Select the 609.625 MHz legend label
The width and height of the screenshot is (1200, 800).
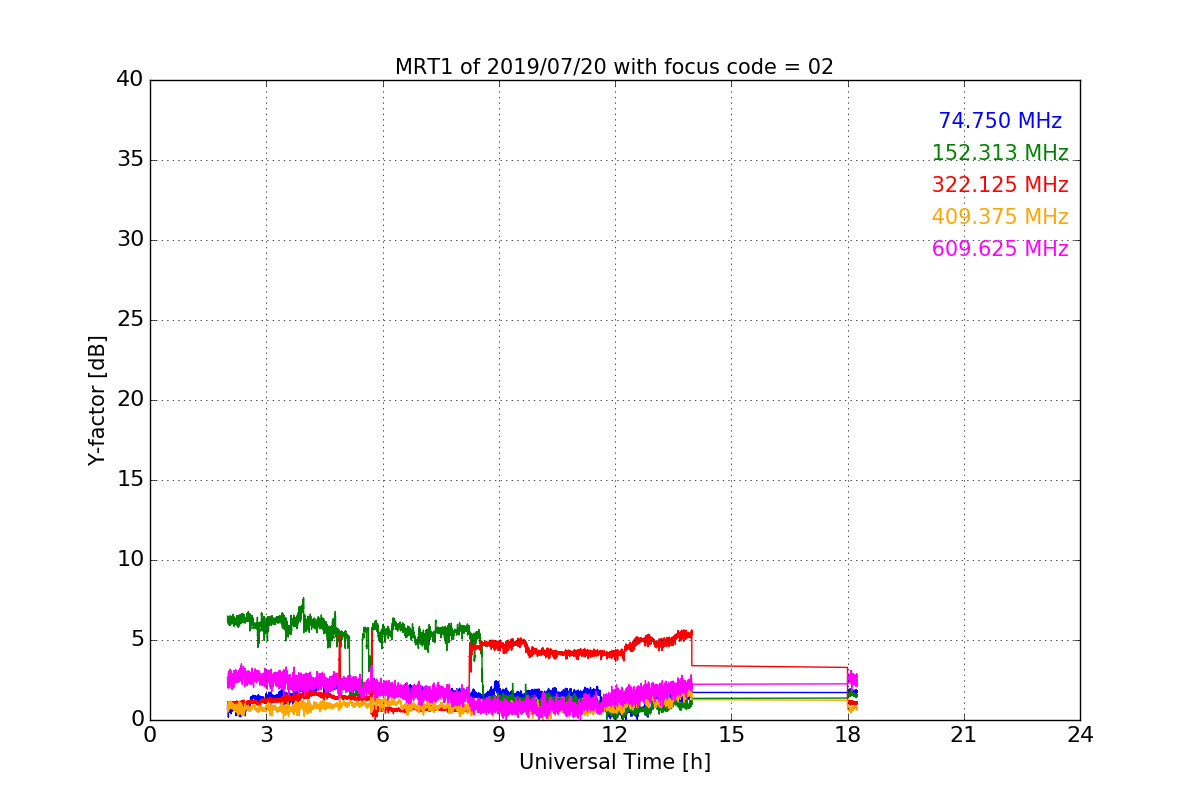1000,249
